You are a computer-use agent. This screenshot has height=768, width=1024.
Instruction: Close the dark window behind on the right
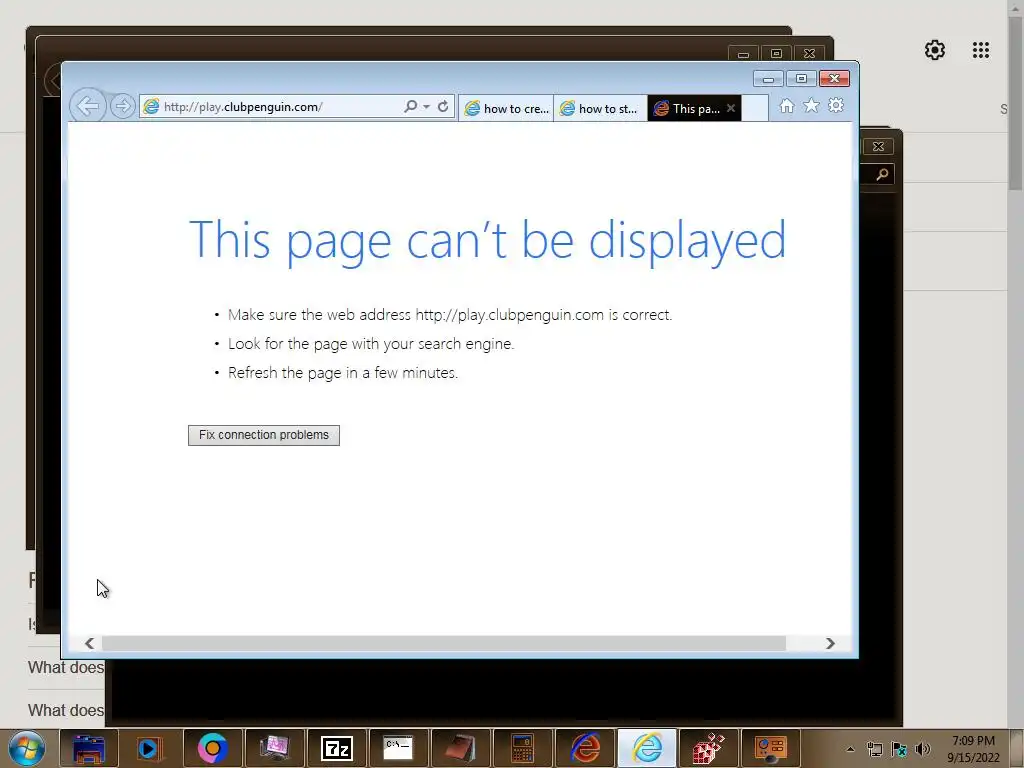(x=878, y=146)
